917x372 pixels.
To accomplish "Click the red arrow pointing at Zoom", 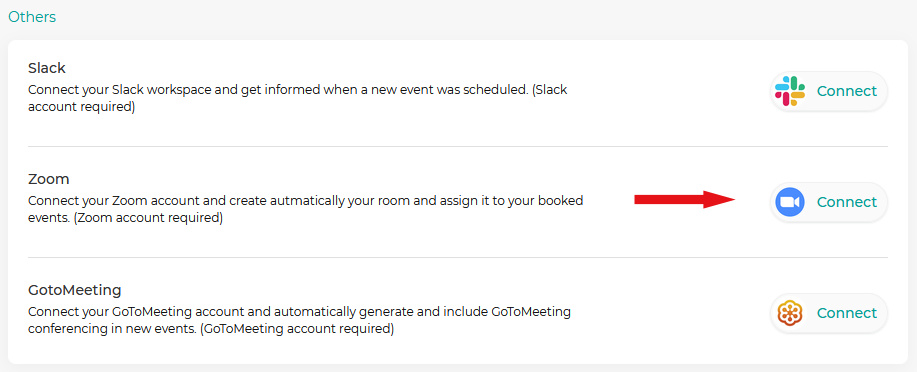I will pyautogui.click(x=684, y=199).
